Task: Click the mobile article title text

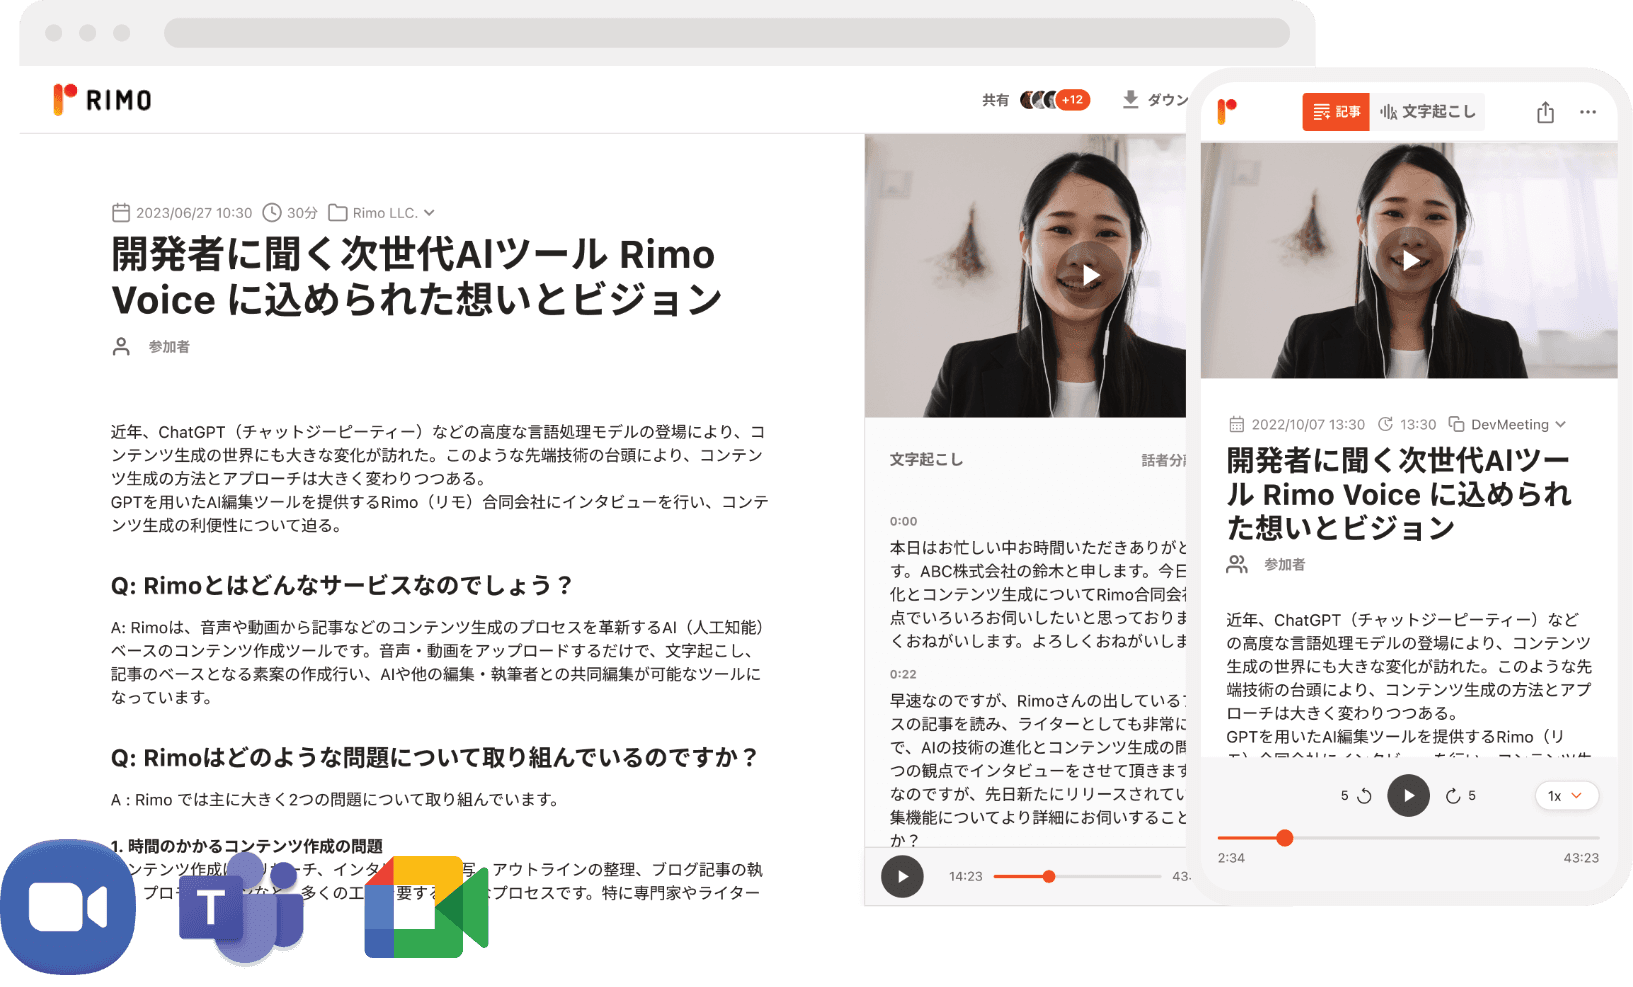Action: point(1399,494)
